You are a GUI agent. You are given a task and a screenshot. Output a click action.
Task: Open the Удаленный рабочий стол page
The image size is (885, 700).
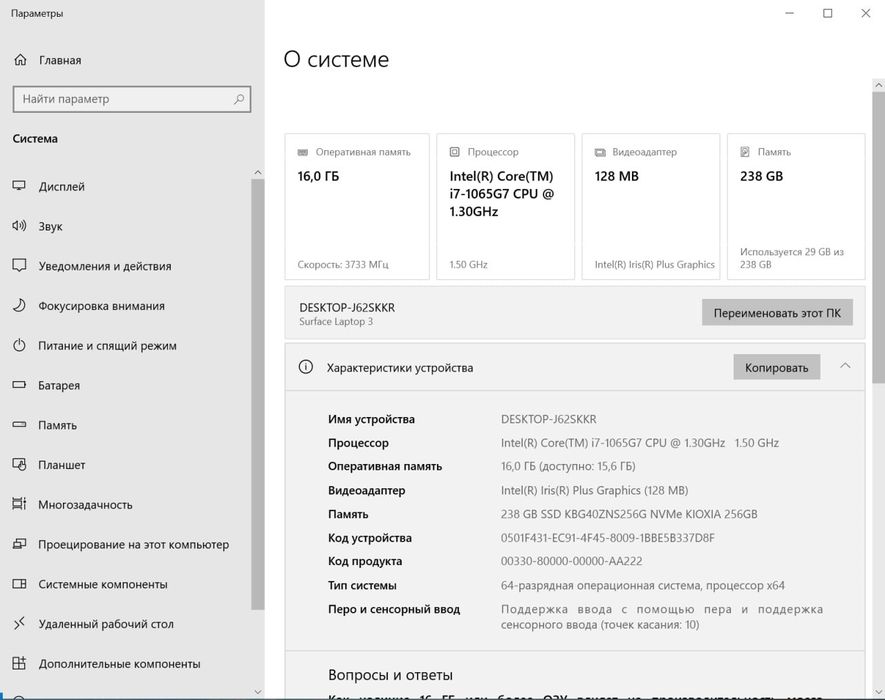pyautogui.click(x=106, y=624)
